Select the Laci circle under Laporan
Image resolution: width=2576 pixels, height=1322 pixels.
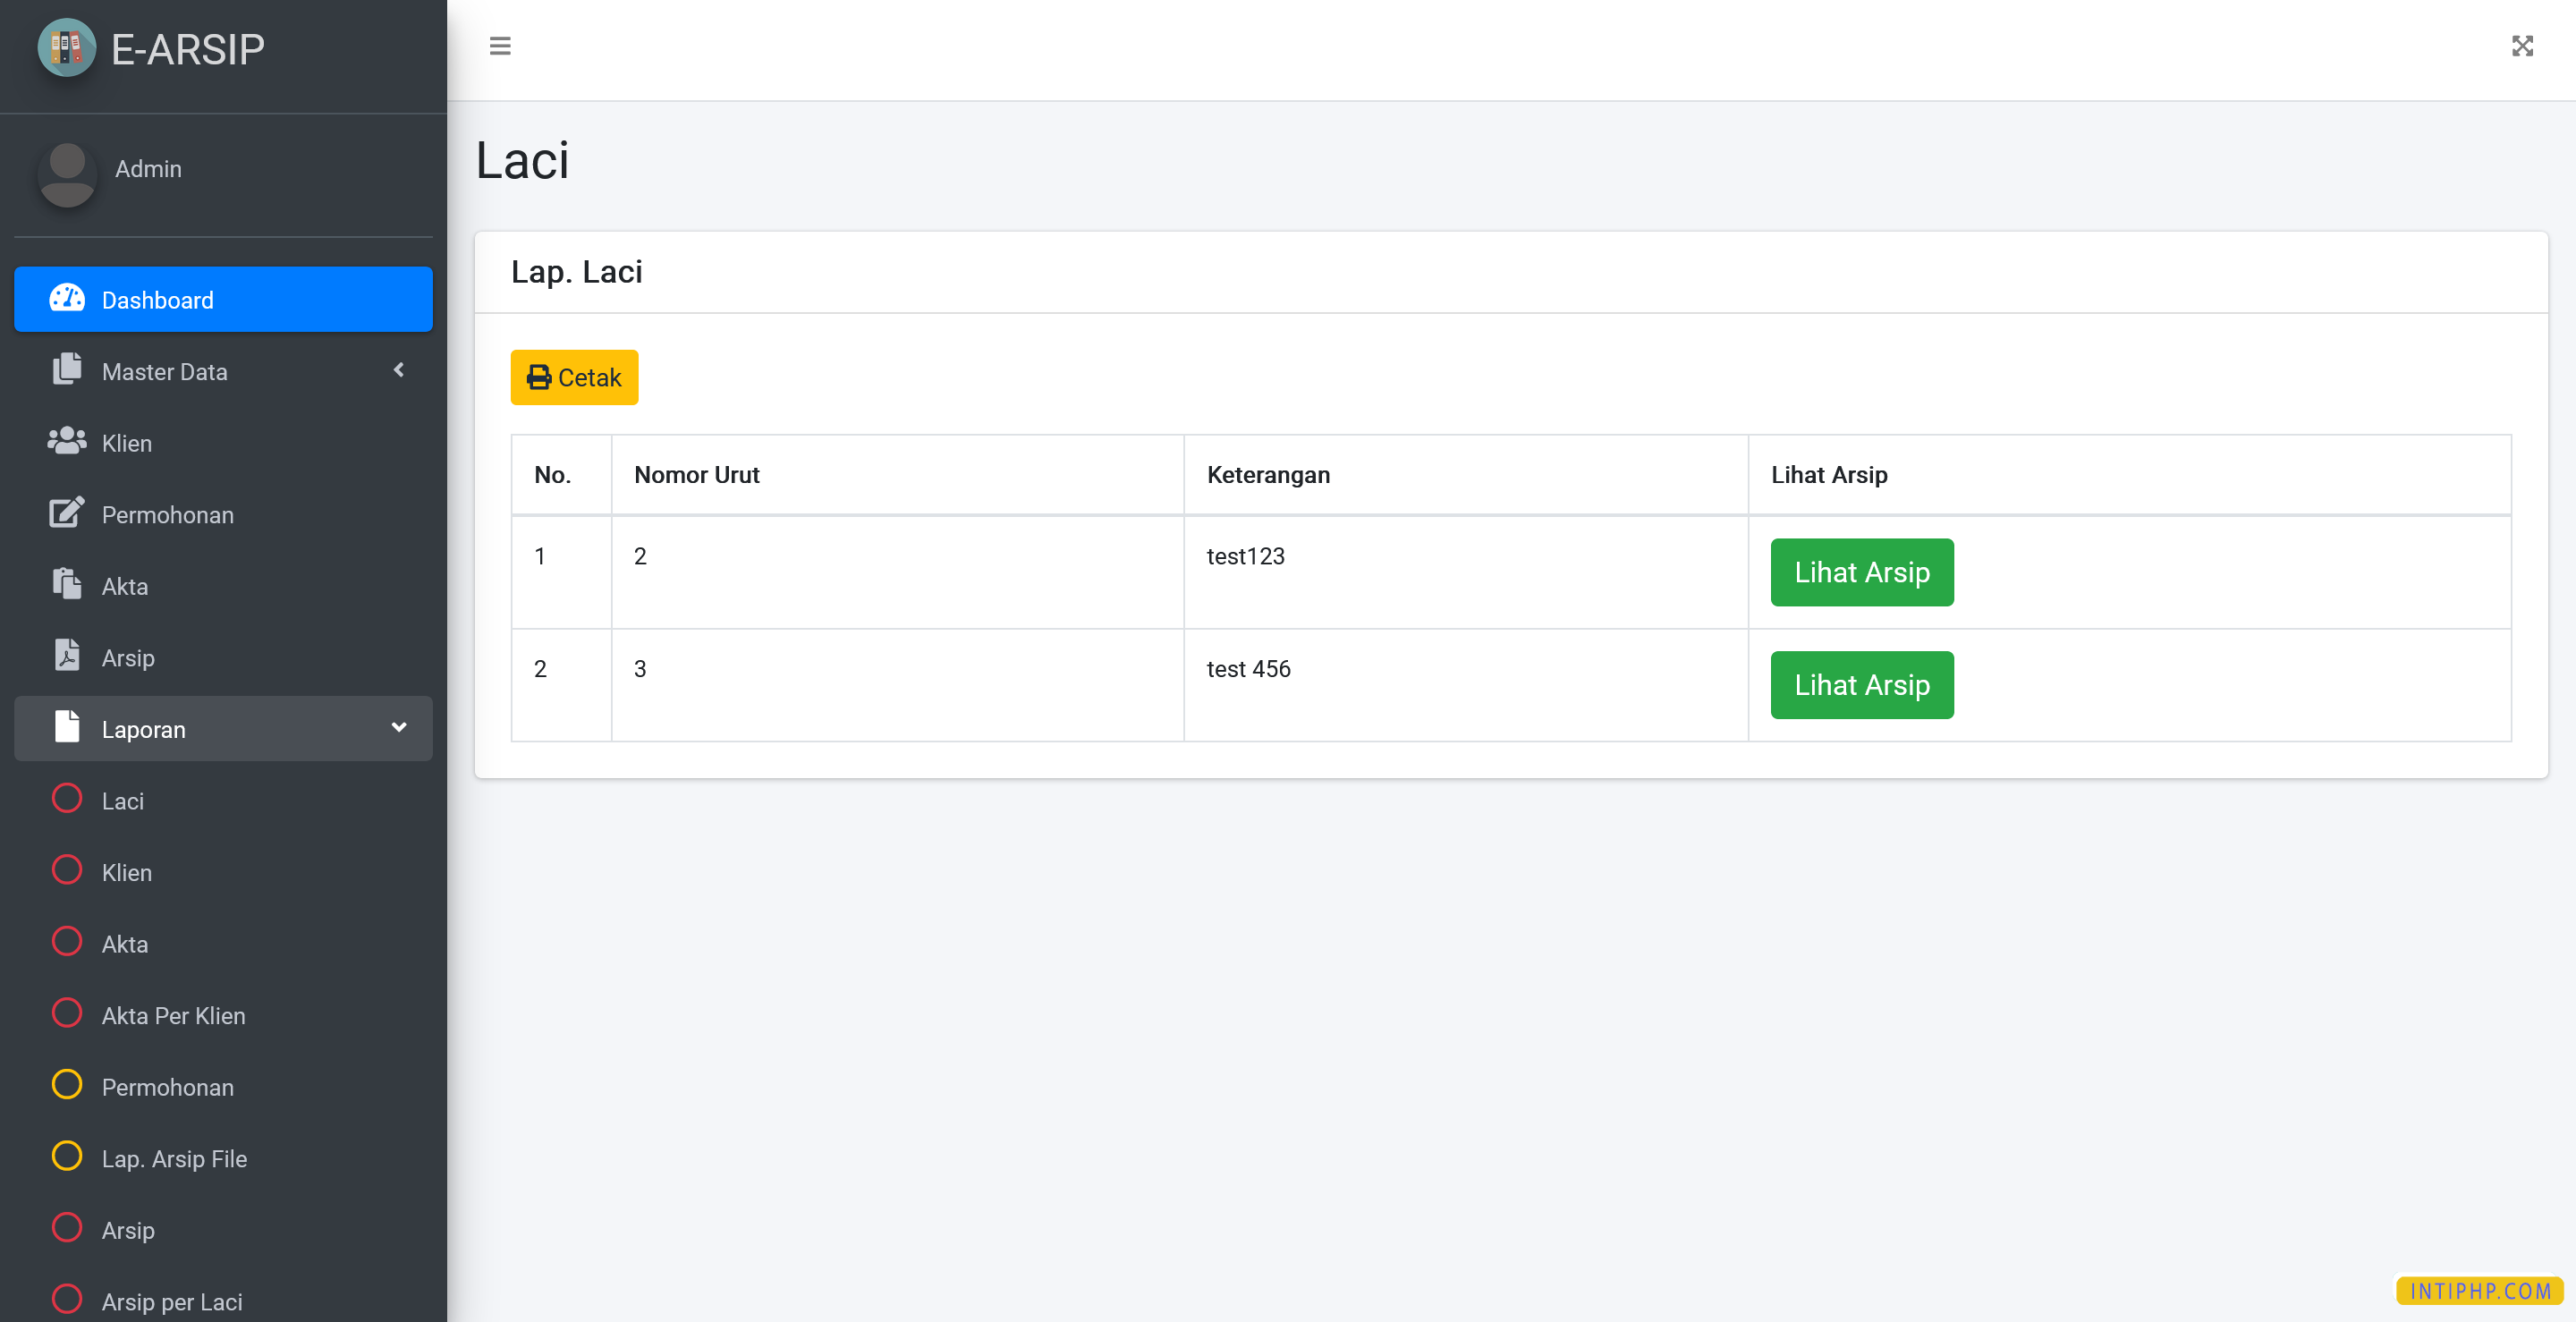[x=67, y=799]
